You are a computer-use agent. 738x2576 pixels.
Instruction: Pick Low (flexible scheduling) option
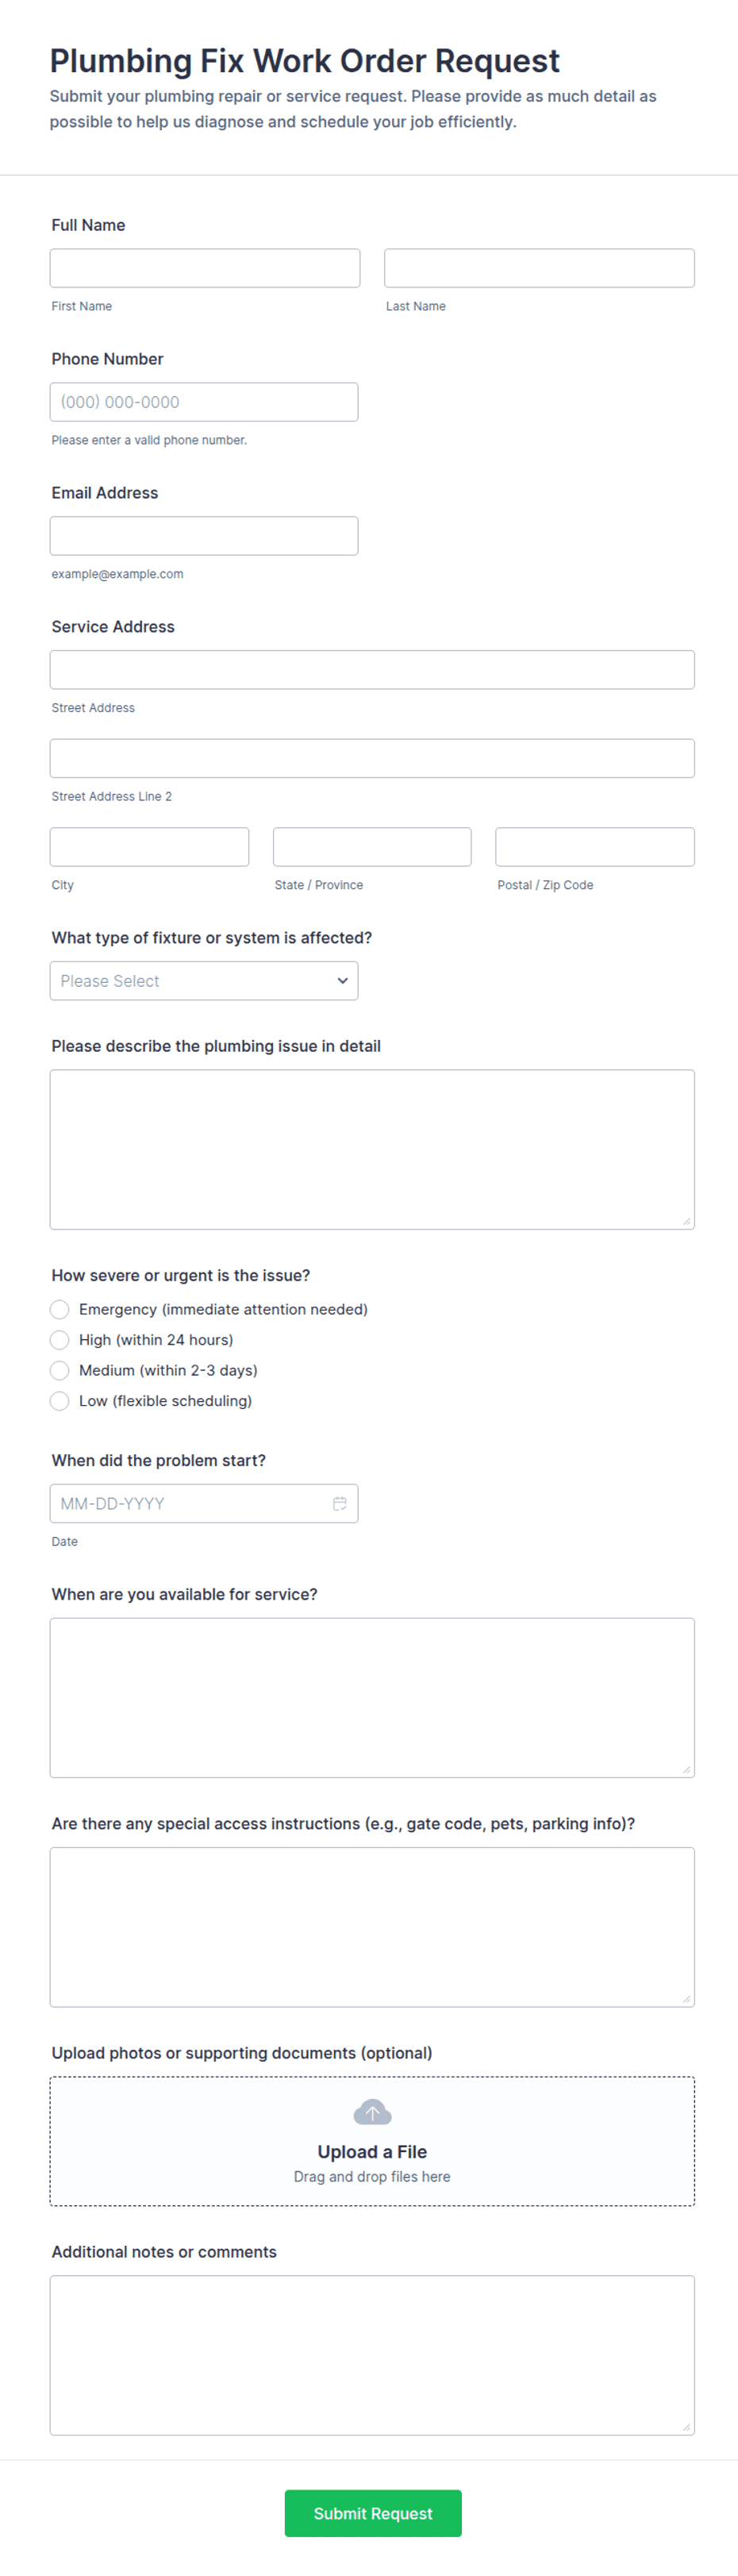(x=60, y=1401)
